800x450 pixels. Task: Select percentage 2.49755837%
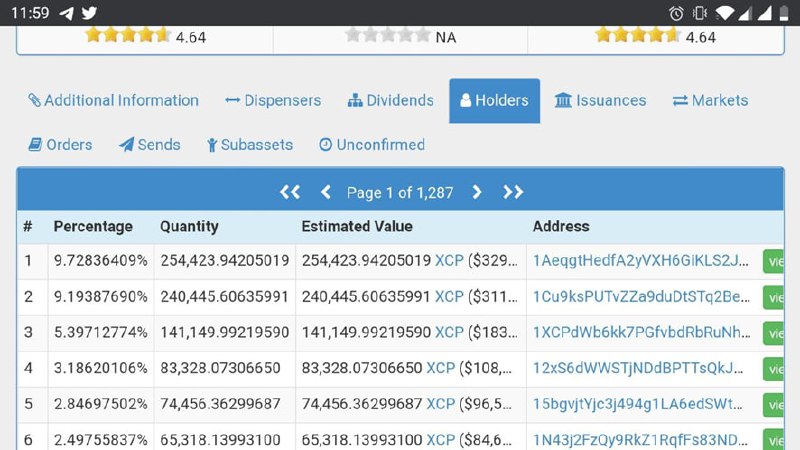[101, 439]
